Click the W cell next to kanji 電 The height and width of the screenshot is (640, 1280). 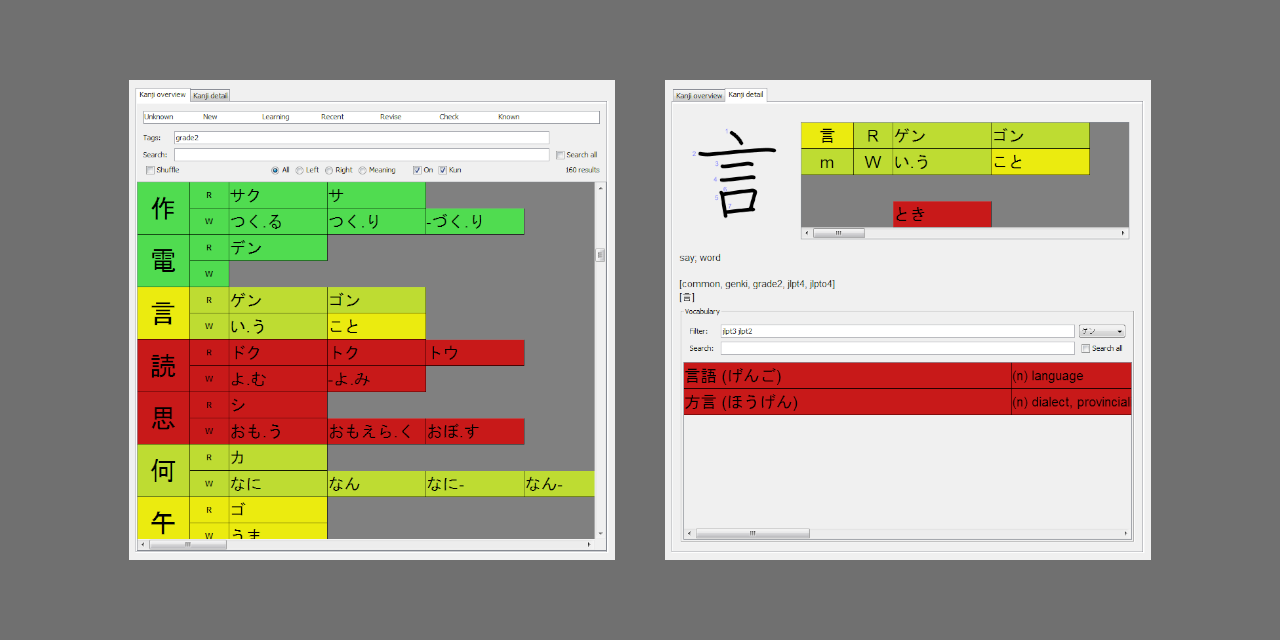click(209, 273)
